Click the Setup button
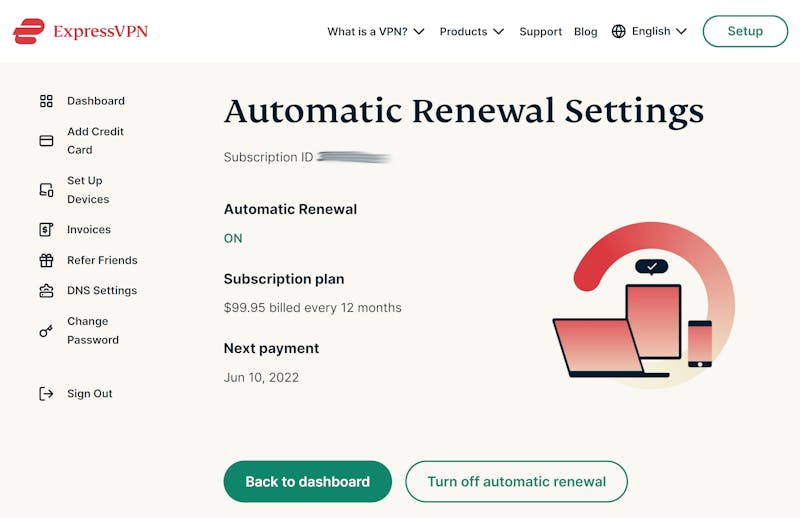Screen dimensions: 800x518 coord(745,31)
